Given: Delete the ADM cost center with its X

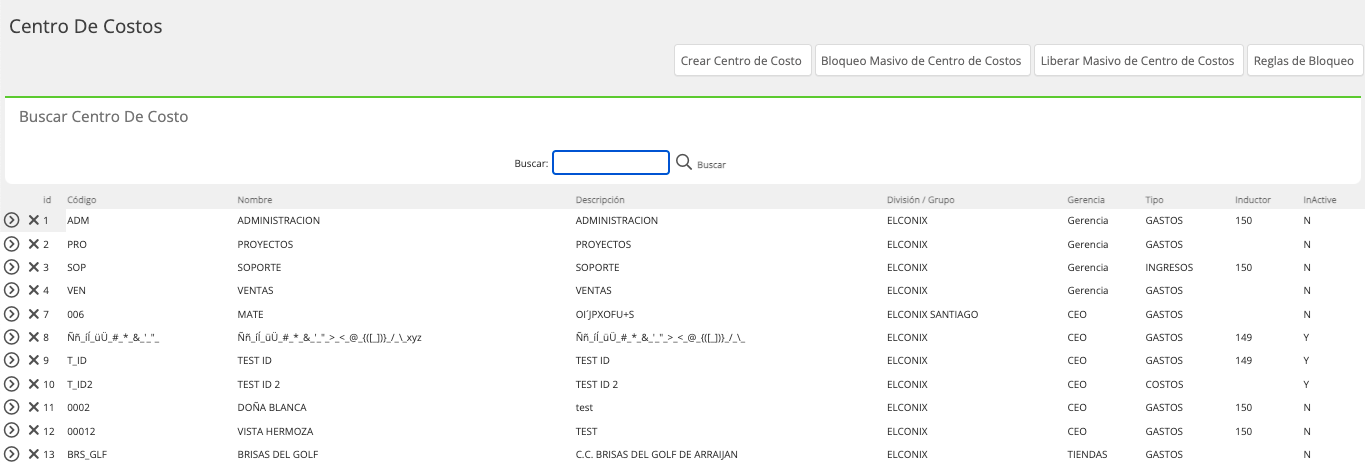Looking at the screenshot, I should pyautogui.click(x=33, y=220).
